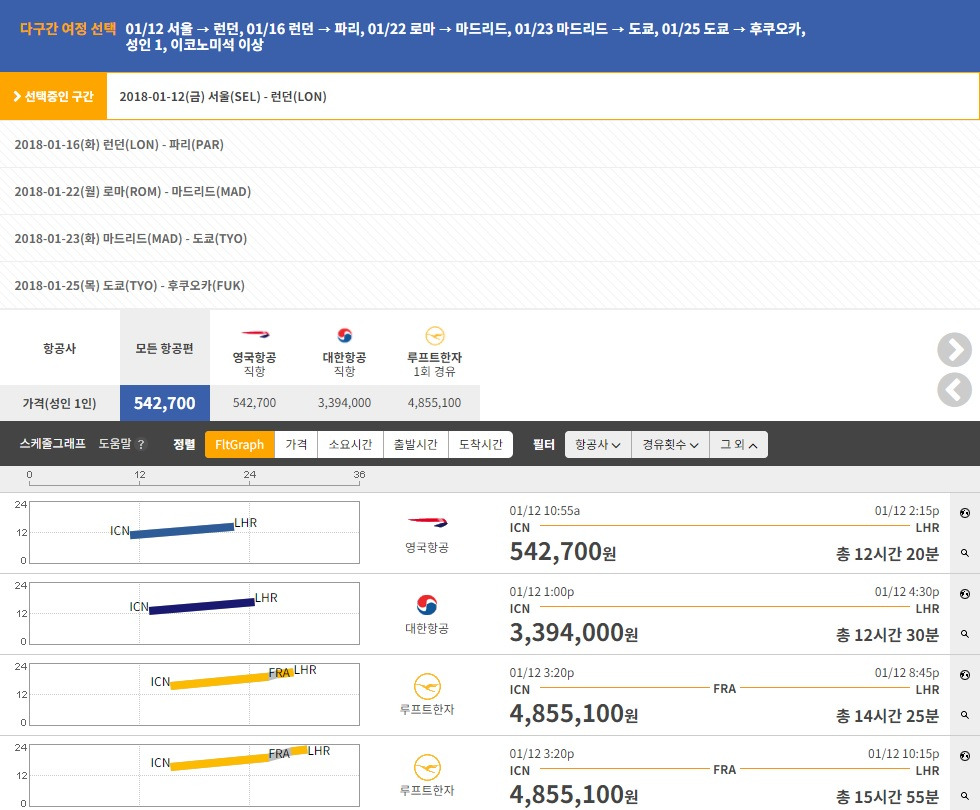The height and width of the screenshot is (810, 980).
Task: Select 모든 항공편 column
Action: tap(165, 348)
